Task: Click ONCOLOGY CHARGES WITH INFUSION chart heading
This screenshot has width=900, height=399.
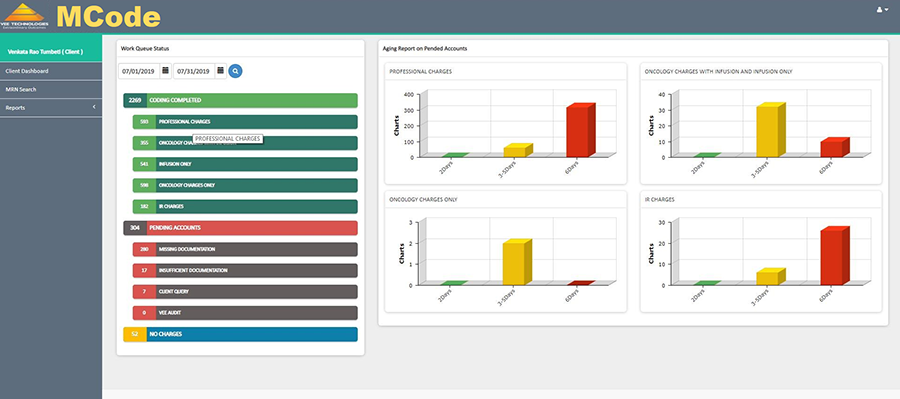Action: point(719,72)
